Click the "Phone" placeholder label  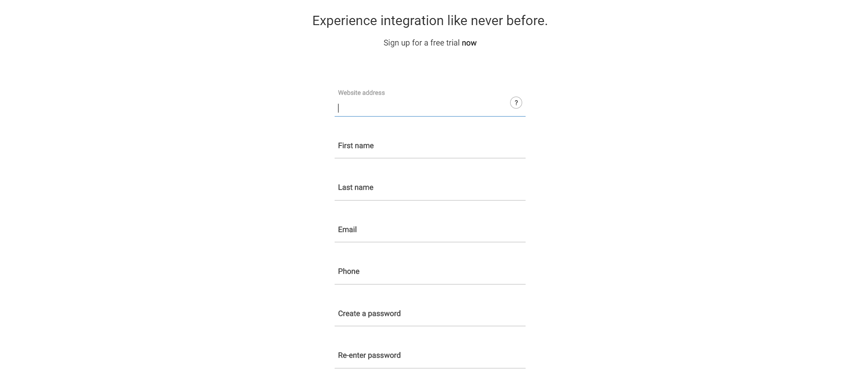click(x=349, y=271)
